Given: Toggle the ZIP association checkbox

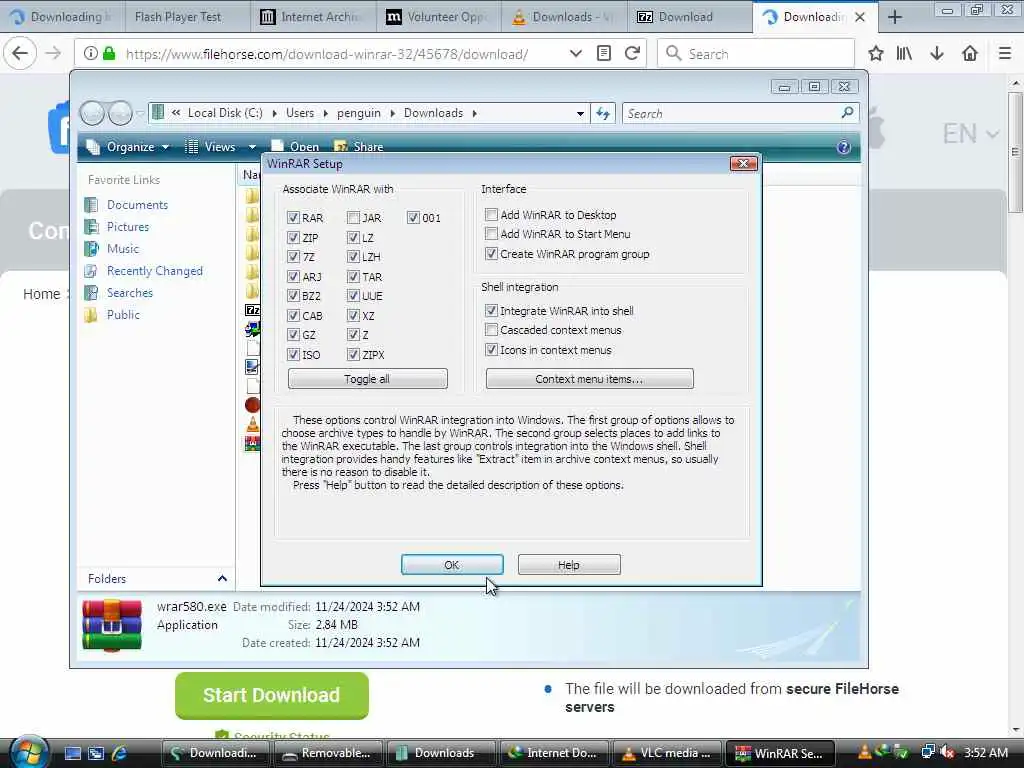Looking at the screenshot, I should (293, 237).
